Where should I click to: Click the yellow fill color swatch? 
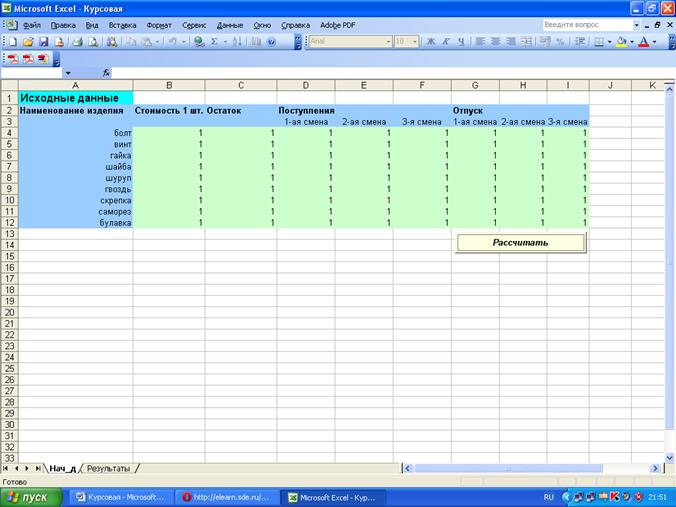click(621, 42)
